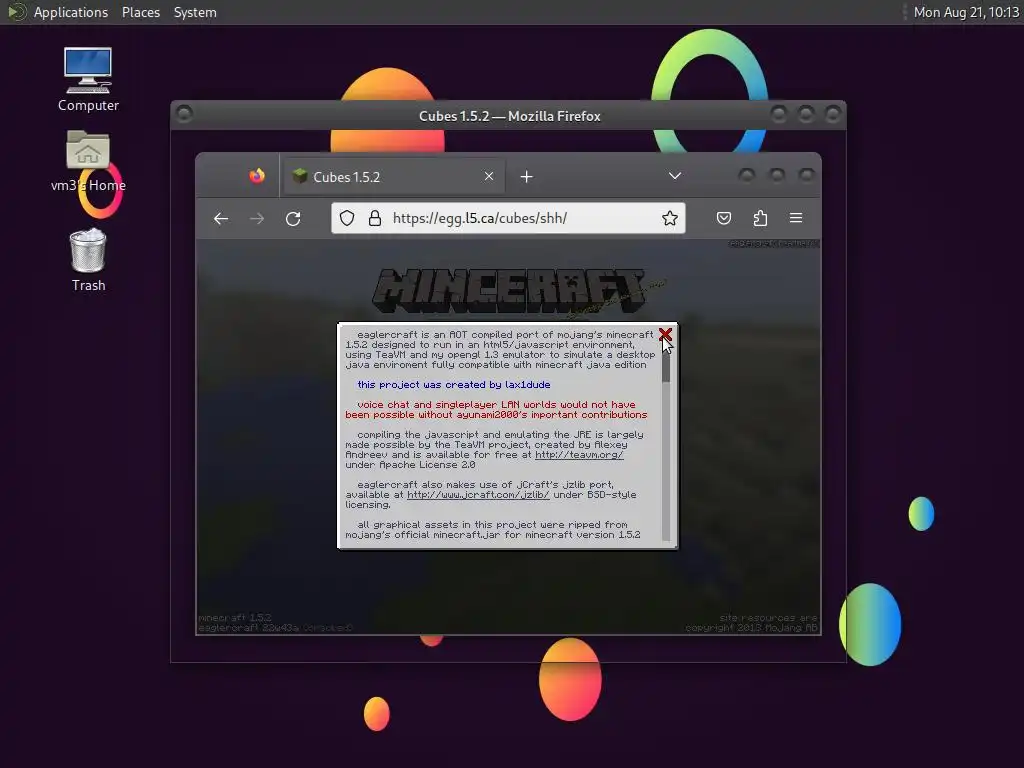
Task: Open the Firefox extensions puzzle icon
Action: click(x=760, y=218)
